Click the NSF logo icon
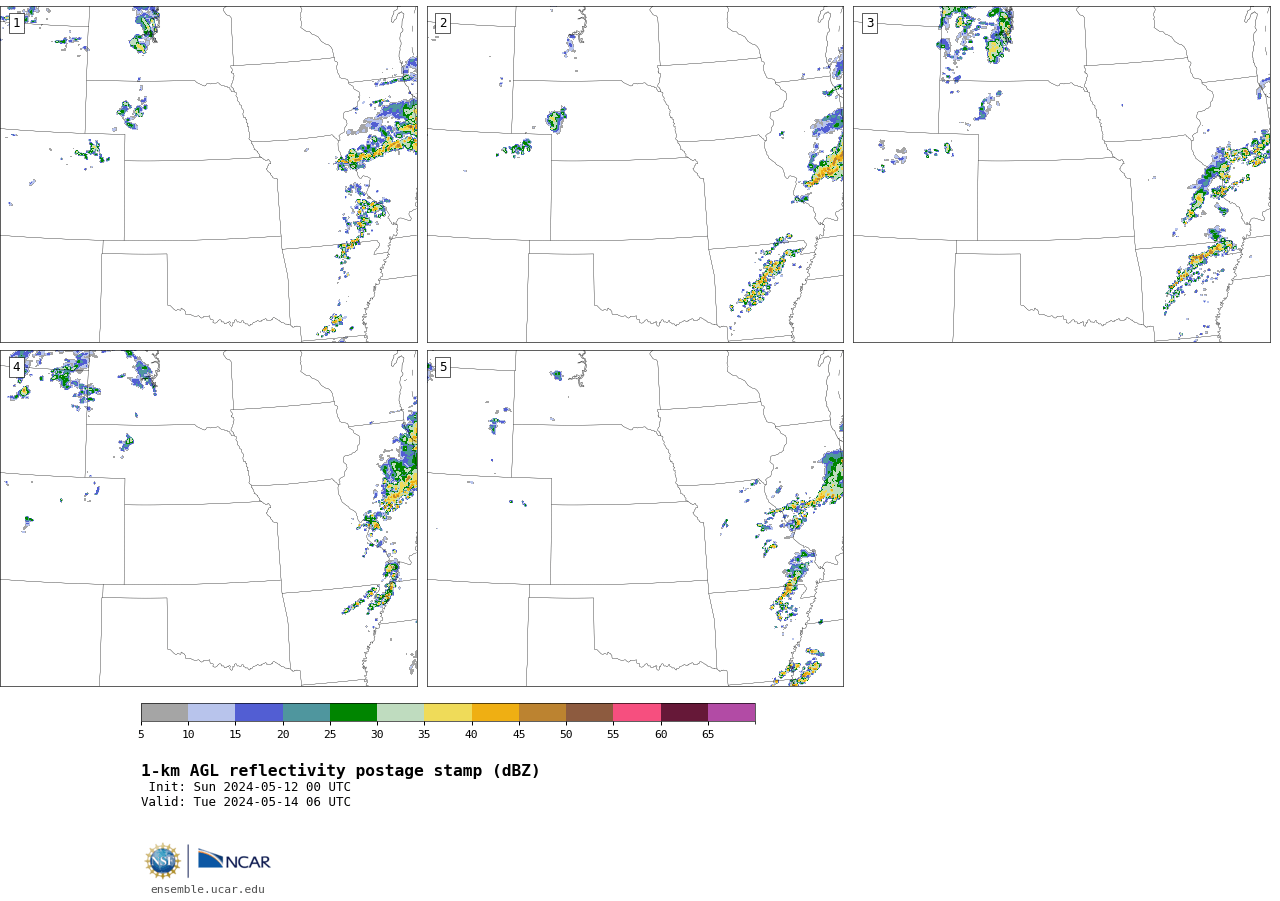This screenshot has width=1280, height=901. tap(163, 861)
